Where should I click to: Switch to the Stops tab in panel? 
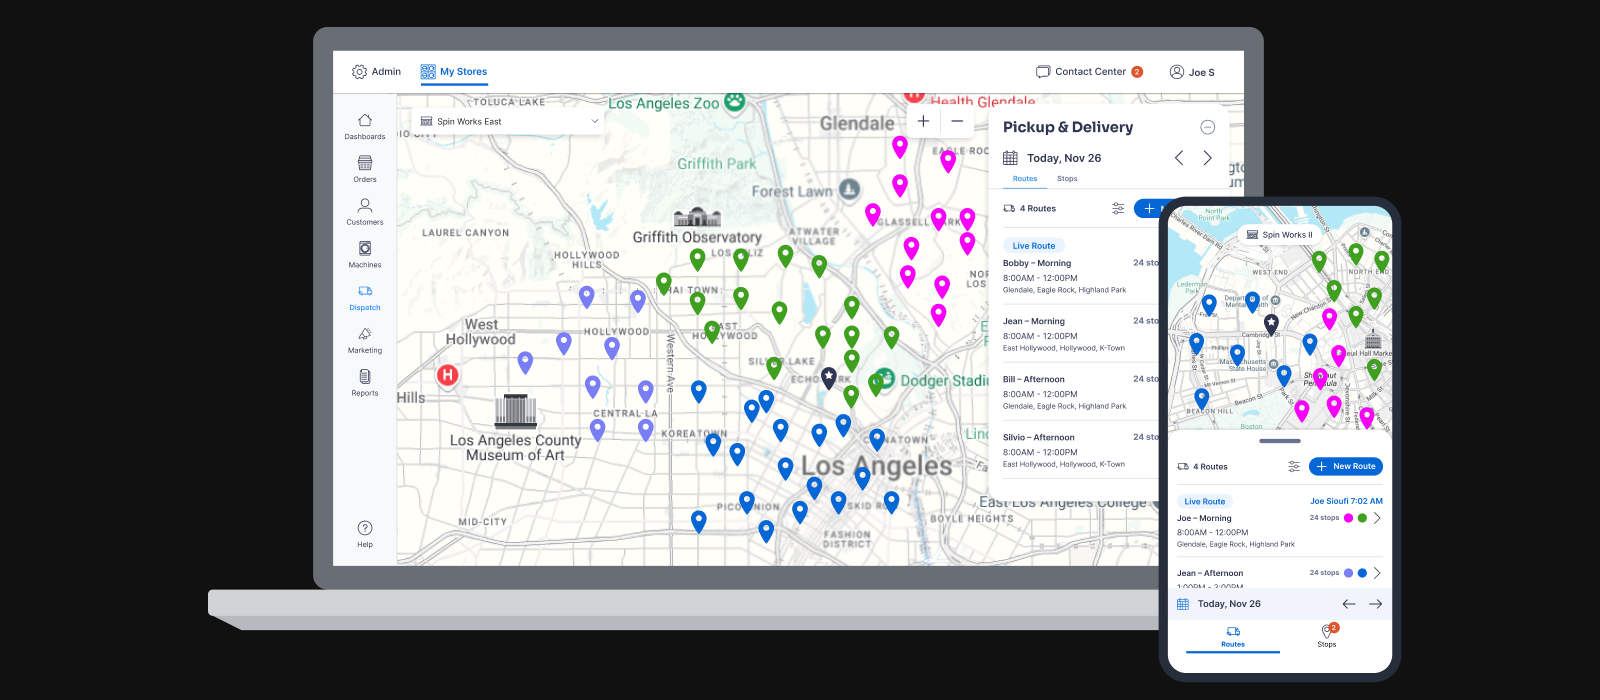[x=1067, y=179]
